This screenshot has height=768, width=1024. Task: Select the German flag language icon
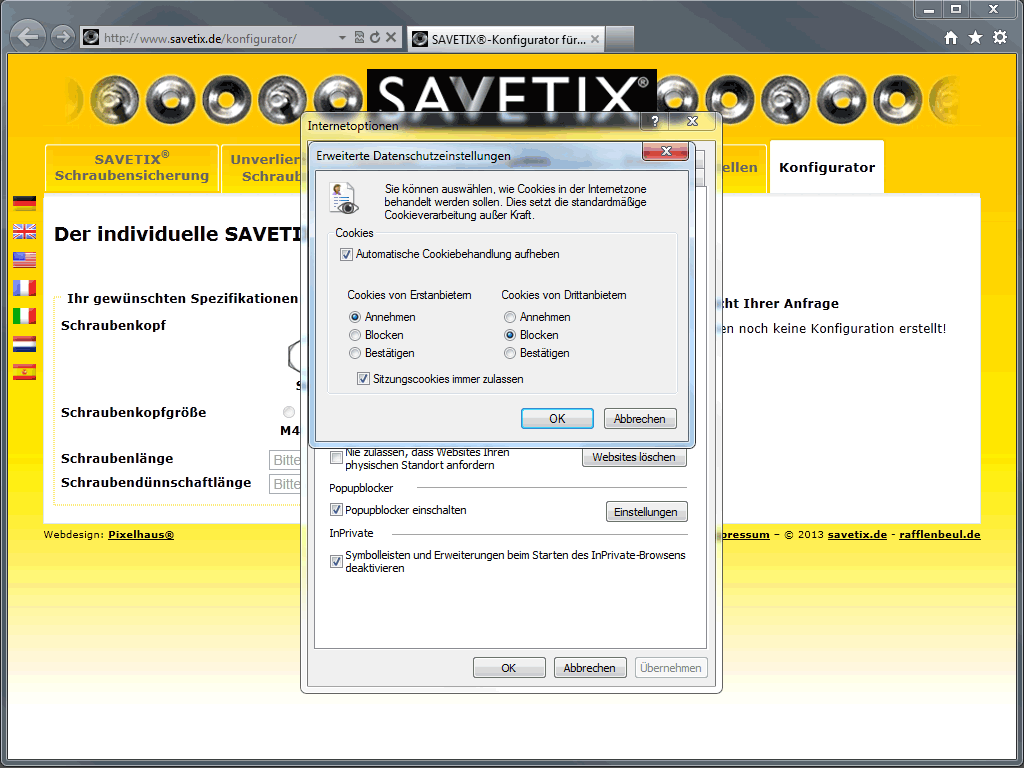point(24,203)
